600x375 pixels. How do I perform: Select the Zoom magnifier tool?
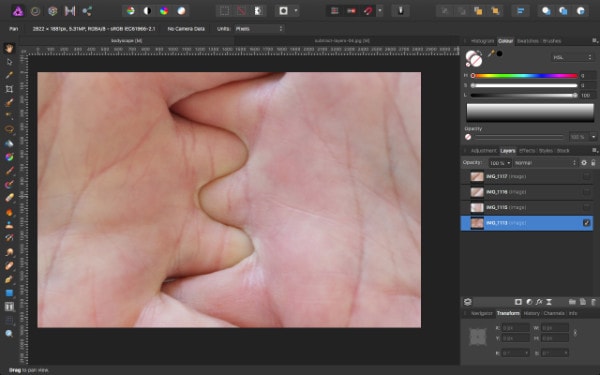[x=9, y=334]
